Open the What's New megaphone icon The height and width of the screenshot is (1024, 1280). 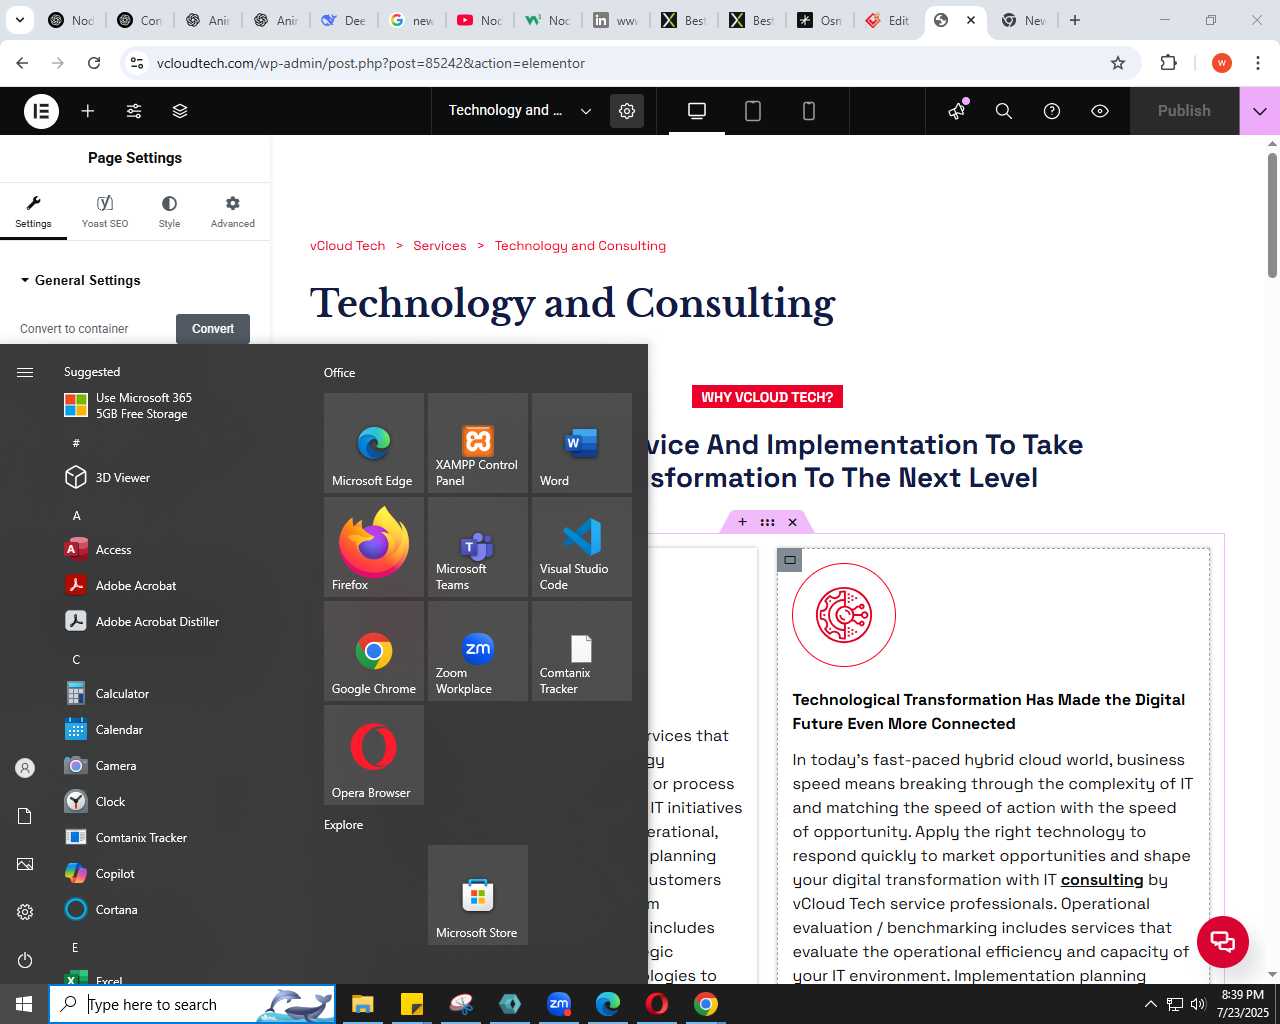point(957,111)
